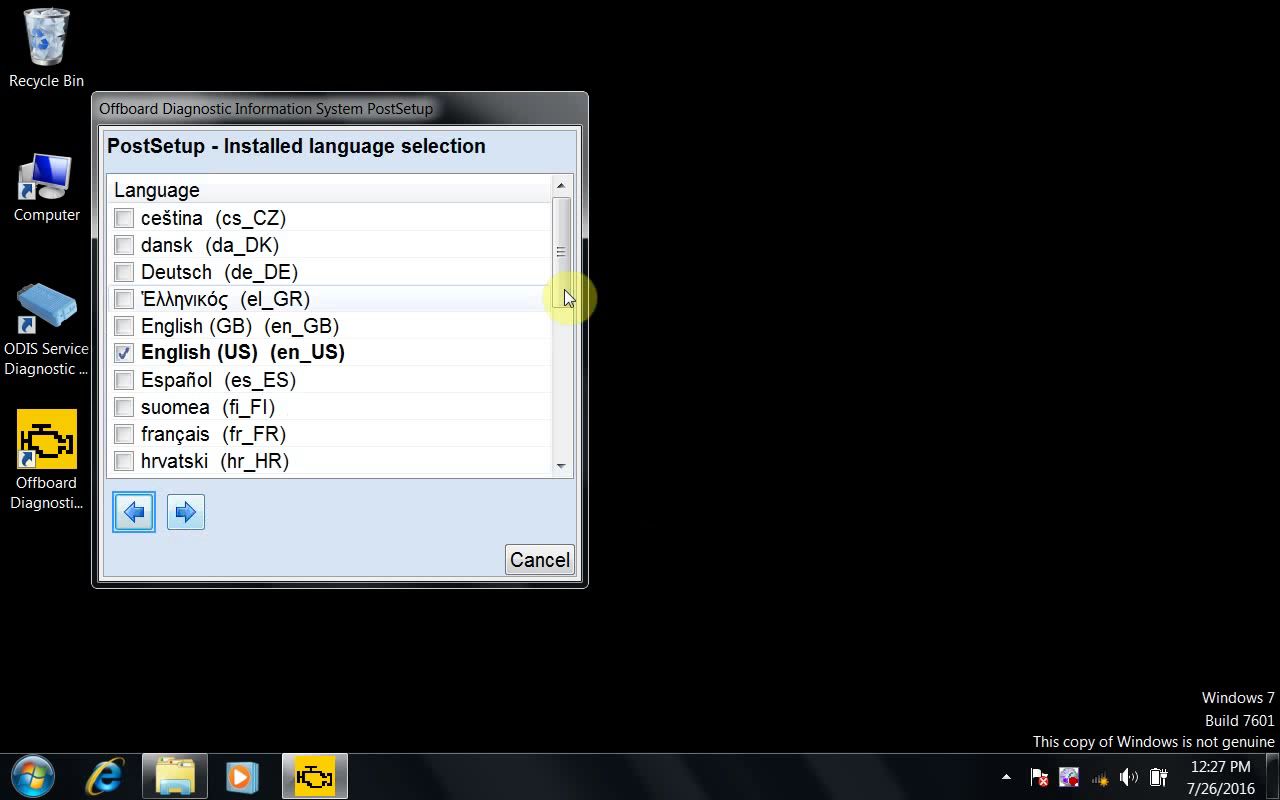Enable the Deutsch (de_DE) checkbox
Viewport: 1280px width, 800px height.
pyautogui.click(x=124, y=272)
